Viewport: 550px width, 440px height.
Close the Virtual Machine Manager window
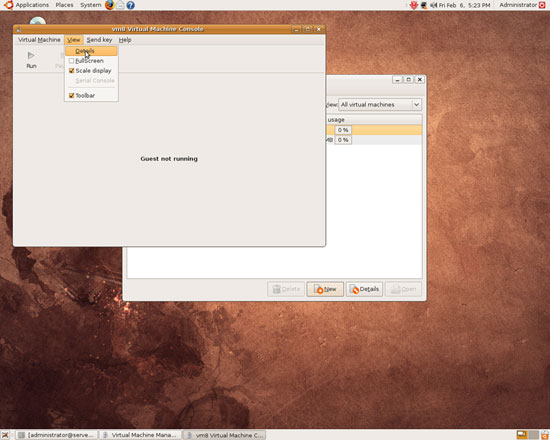click(x=420, y=80)
